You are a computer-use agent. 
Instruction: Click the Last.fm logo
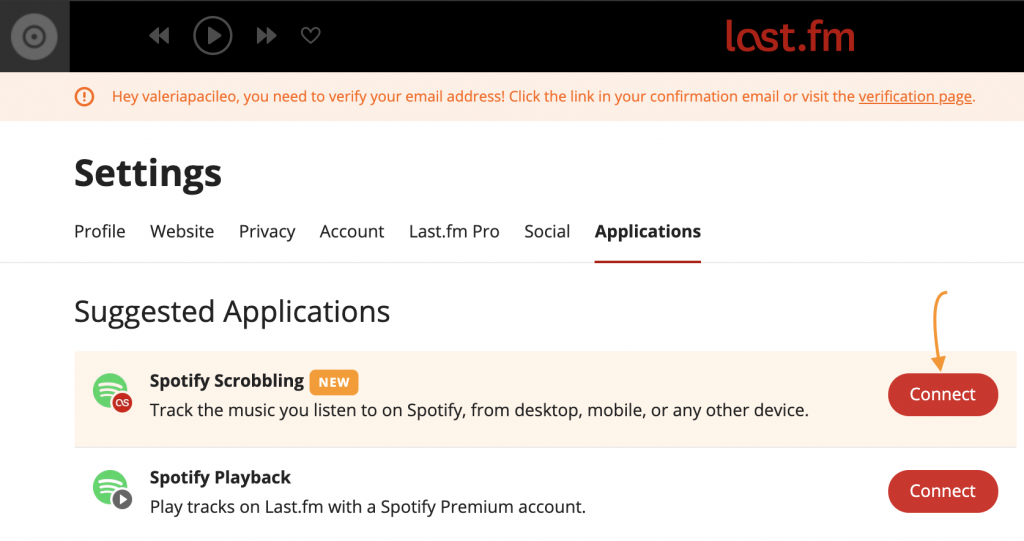tap(790, 37)
